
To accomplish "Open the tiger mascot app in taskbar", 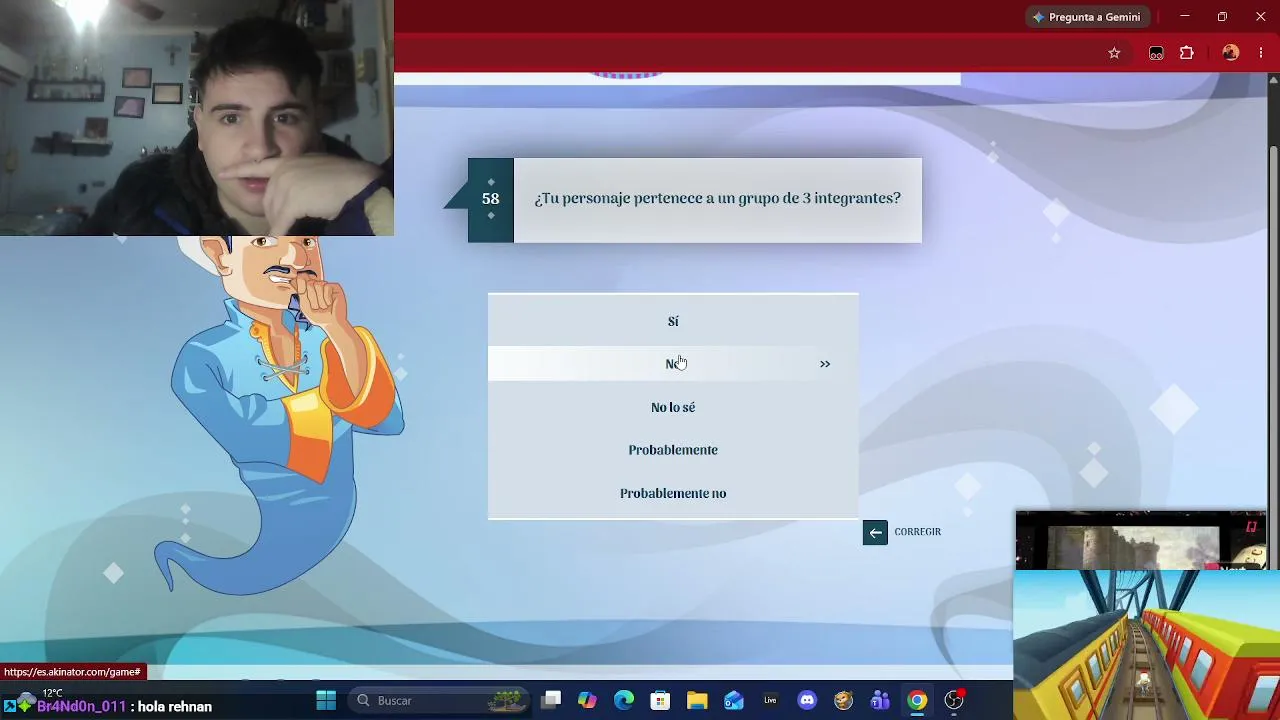I will (x=844, y=700).
